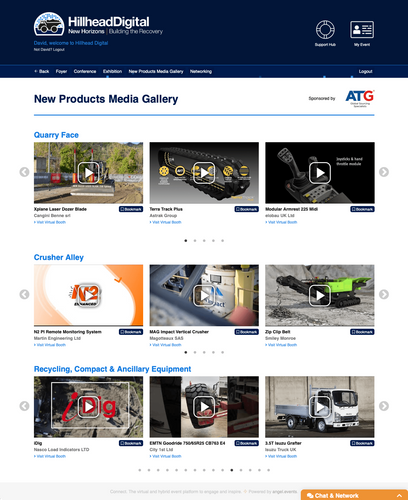Play the Xplane Laser Dozer Blade video

click(88, 173)
